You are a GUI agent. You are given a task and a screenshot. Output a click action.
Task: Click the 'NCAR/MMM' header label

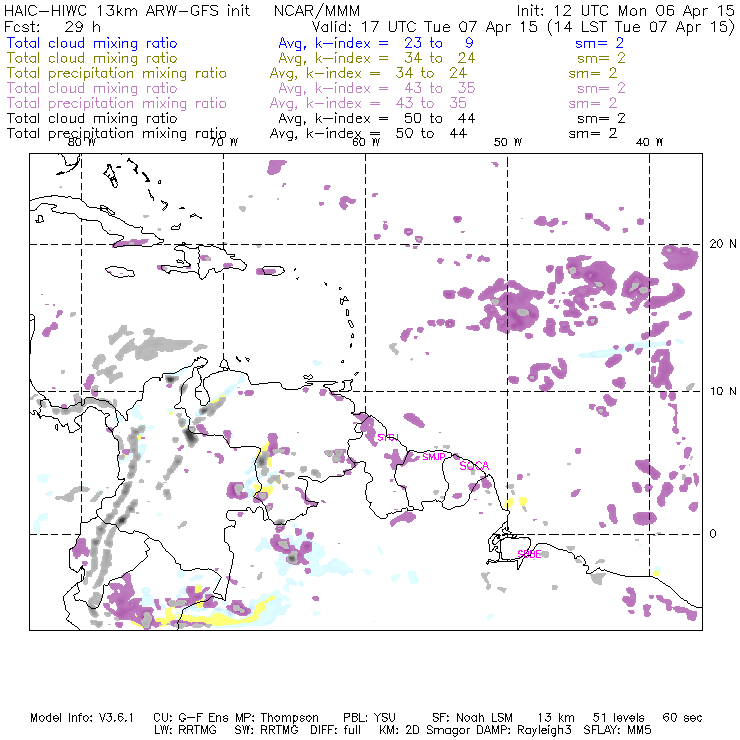point(317,11)
